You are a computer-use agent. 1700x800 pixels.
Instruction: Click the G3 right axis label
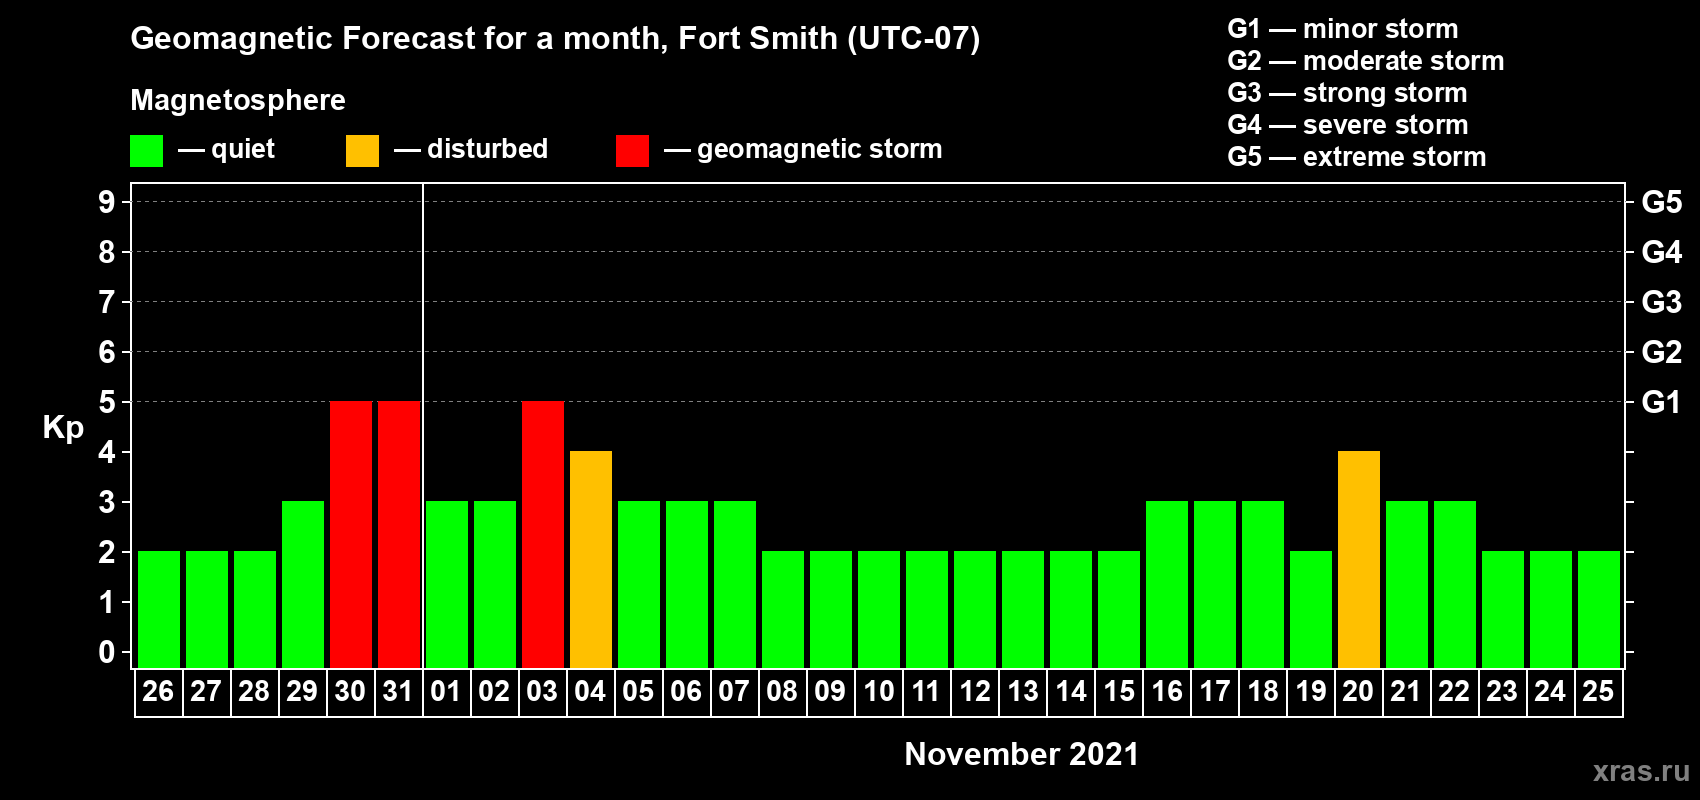tap(1662, 302)
